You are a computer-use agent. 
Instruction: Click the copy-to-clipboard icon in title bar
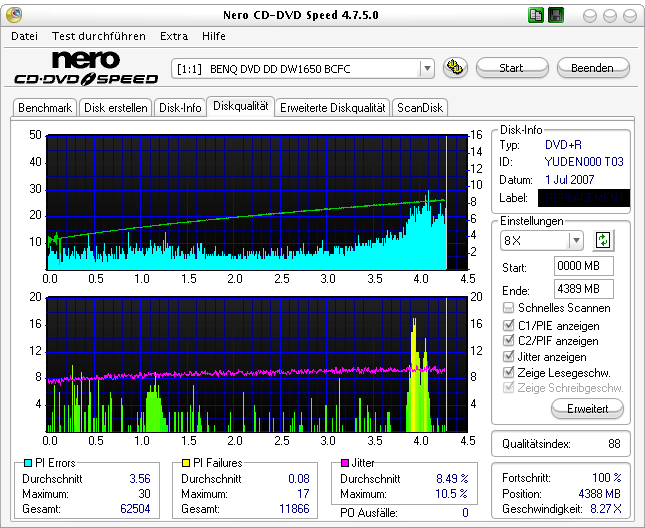pos(536,16)
